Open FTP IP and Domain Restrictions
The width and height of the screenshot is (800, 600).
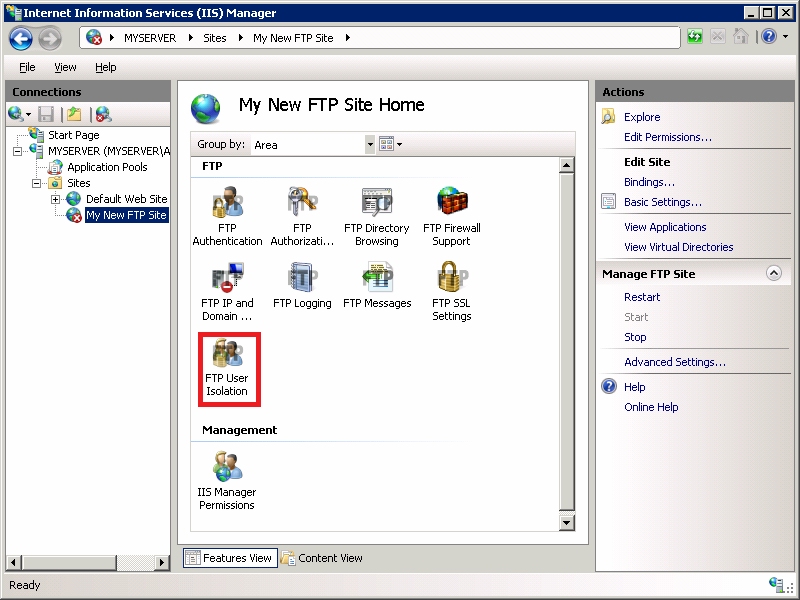click(x=227, y=291)
